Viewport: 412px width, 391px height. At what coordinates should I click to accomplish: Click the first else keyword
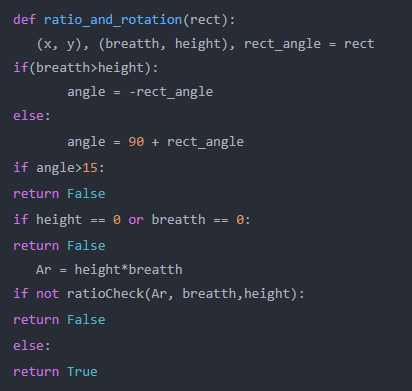[28, 116]
